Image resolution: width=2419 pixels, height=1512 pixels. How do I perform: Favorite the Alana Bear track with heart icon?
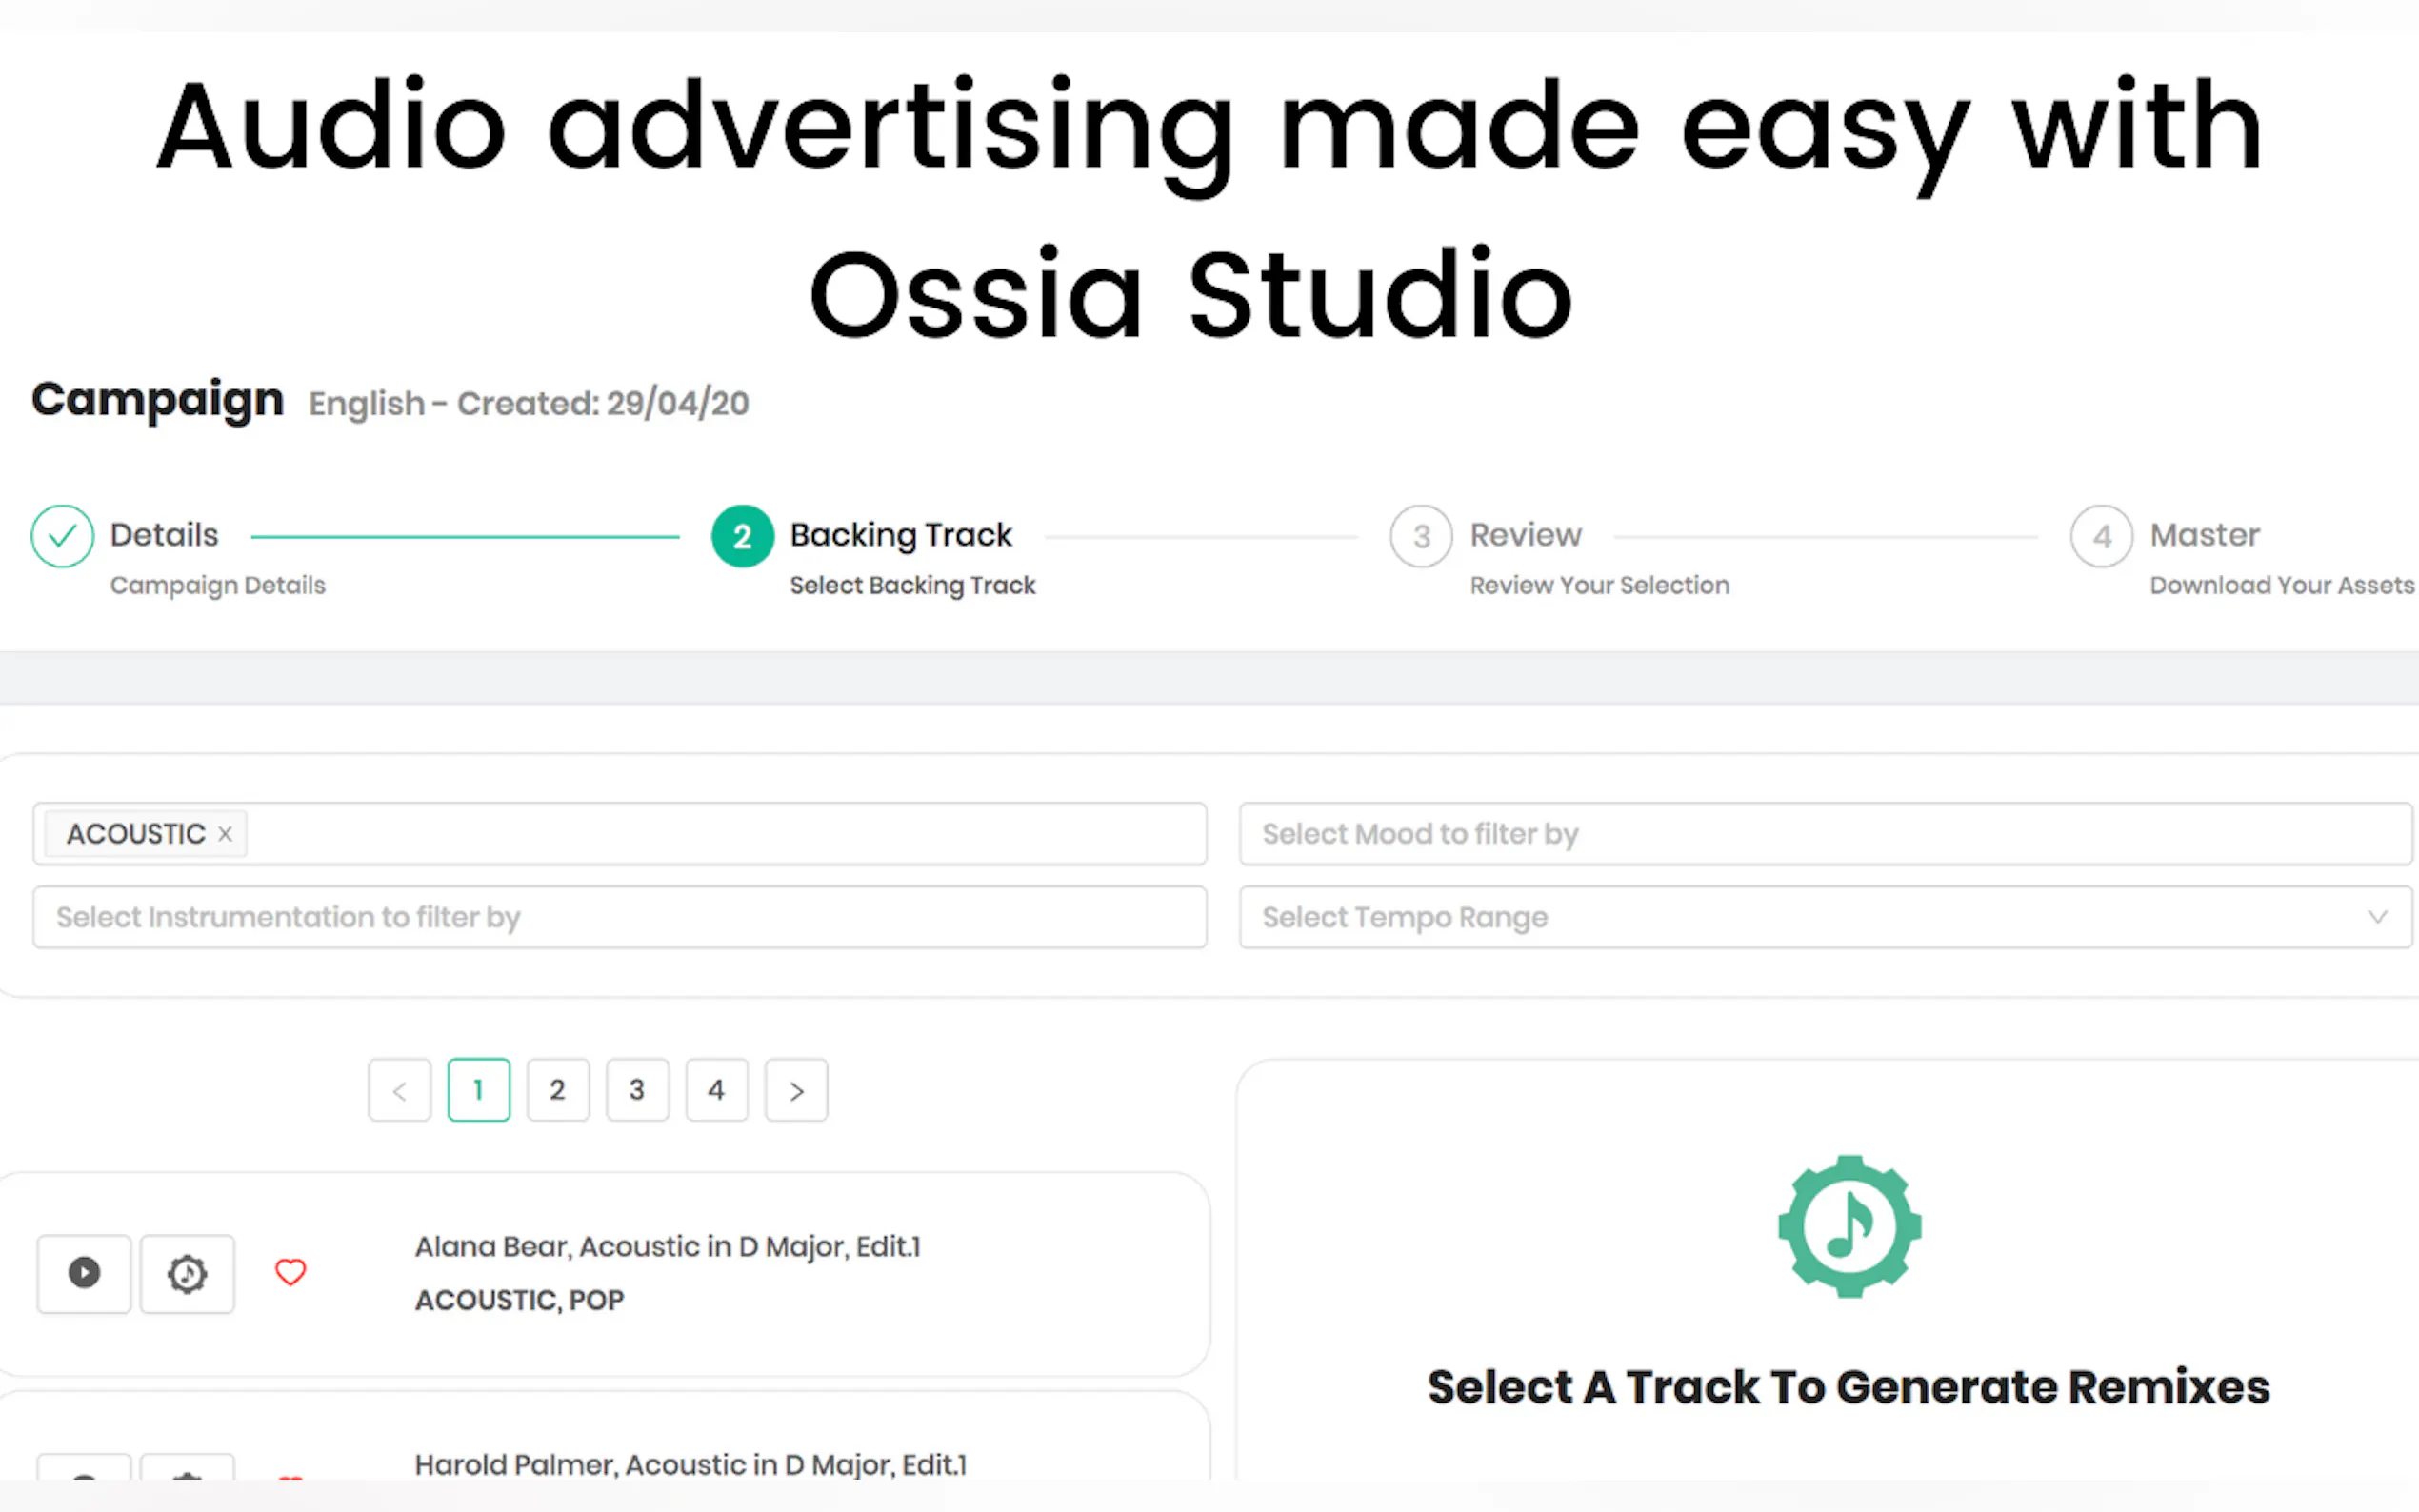point(290,1272)
